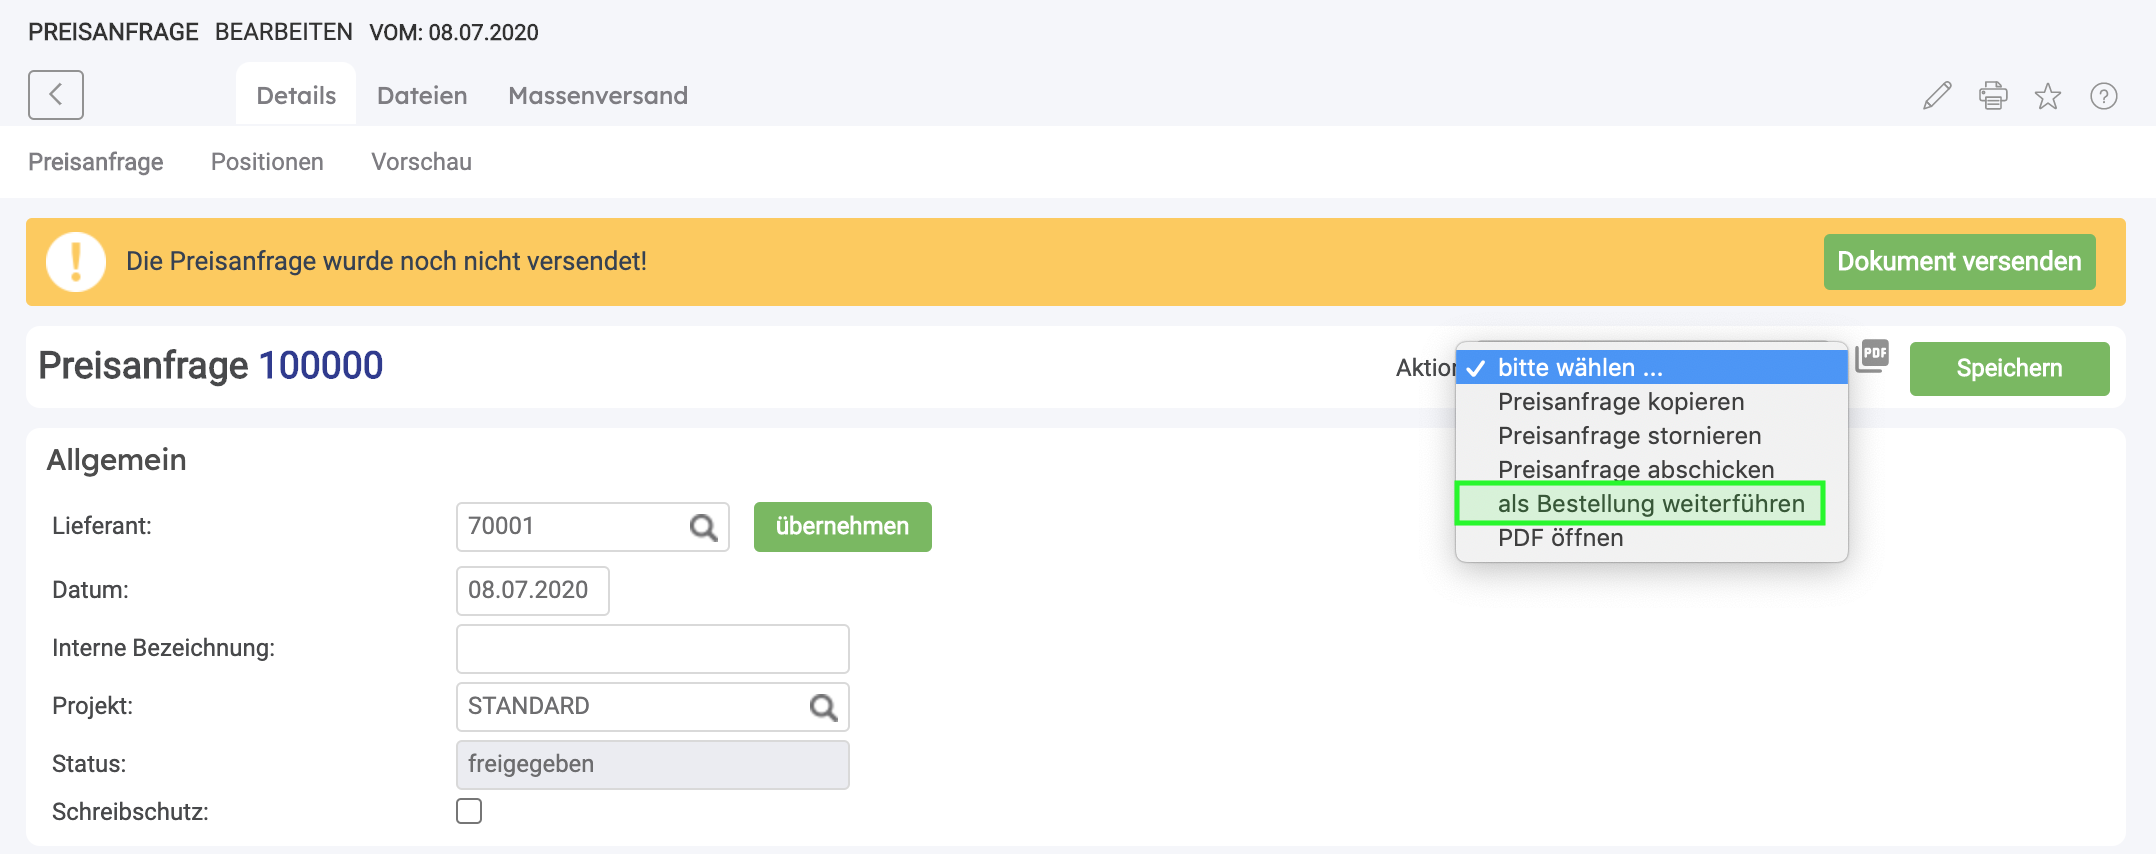Click the back arrow button

tap(56, 95)
